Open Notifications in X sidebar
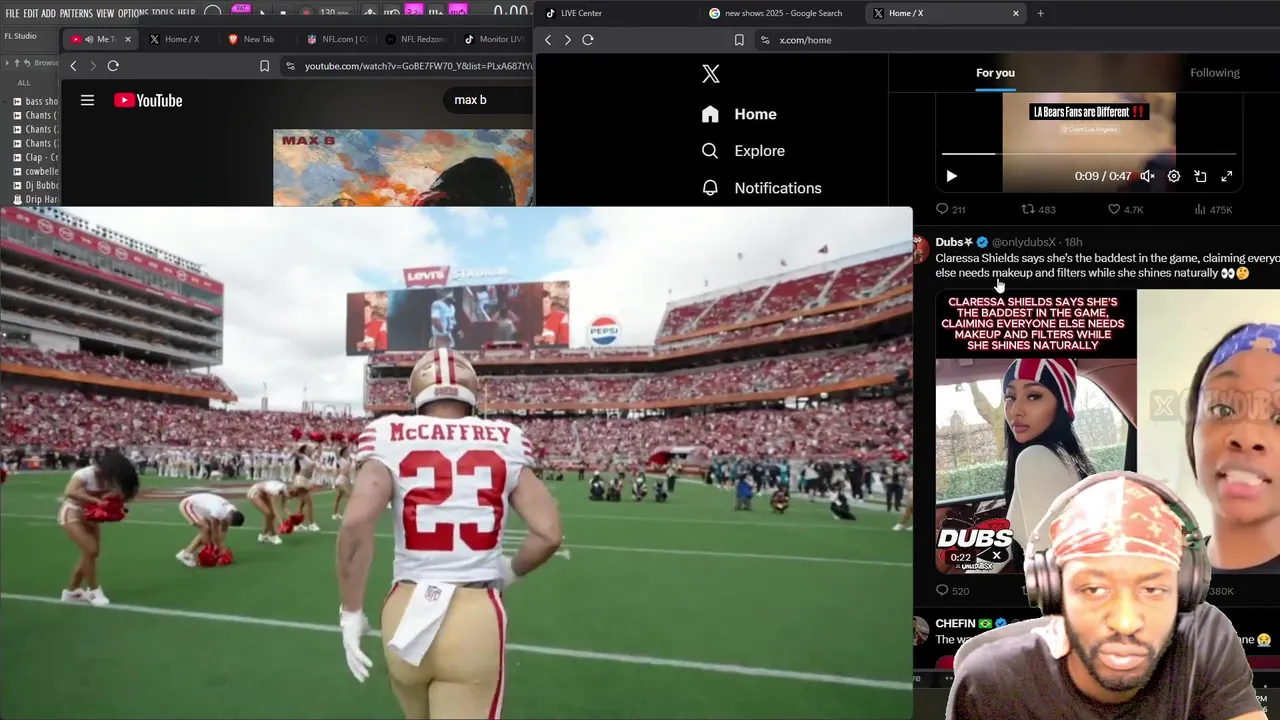Image resolution: width=1280 pixels, height=720 pixels. point(761,188)
